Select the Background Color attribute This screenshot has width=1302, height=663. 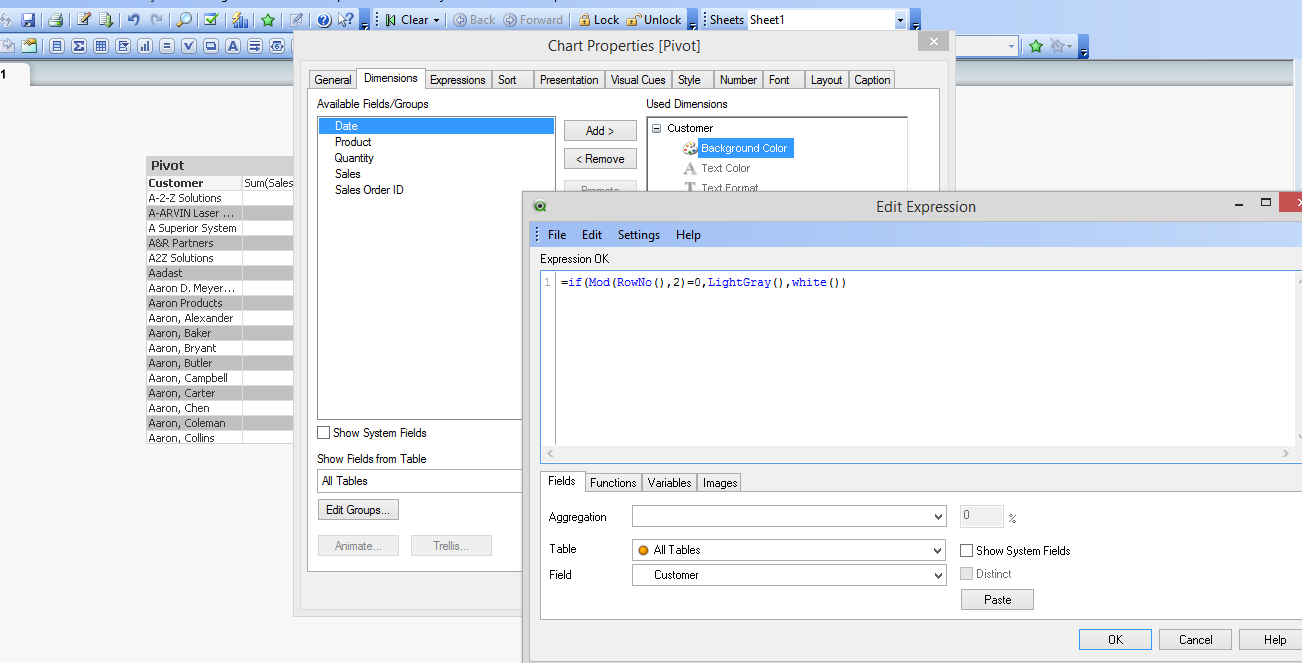(744, 148)
